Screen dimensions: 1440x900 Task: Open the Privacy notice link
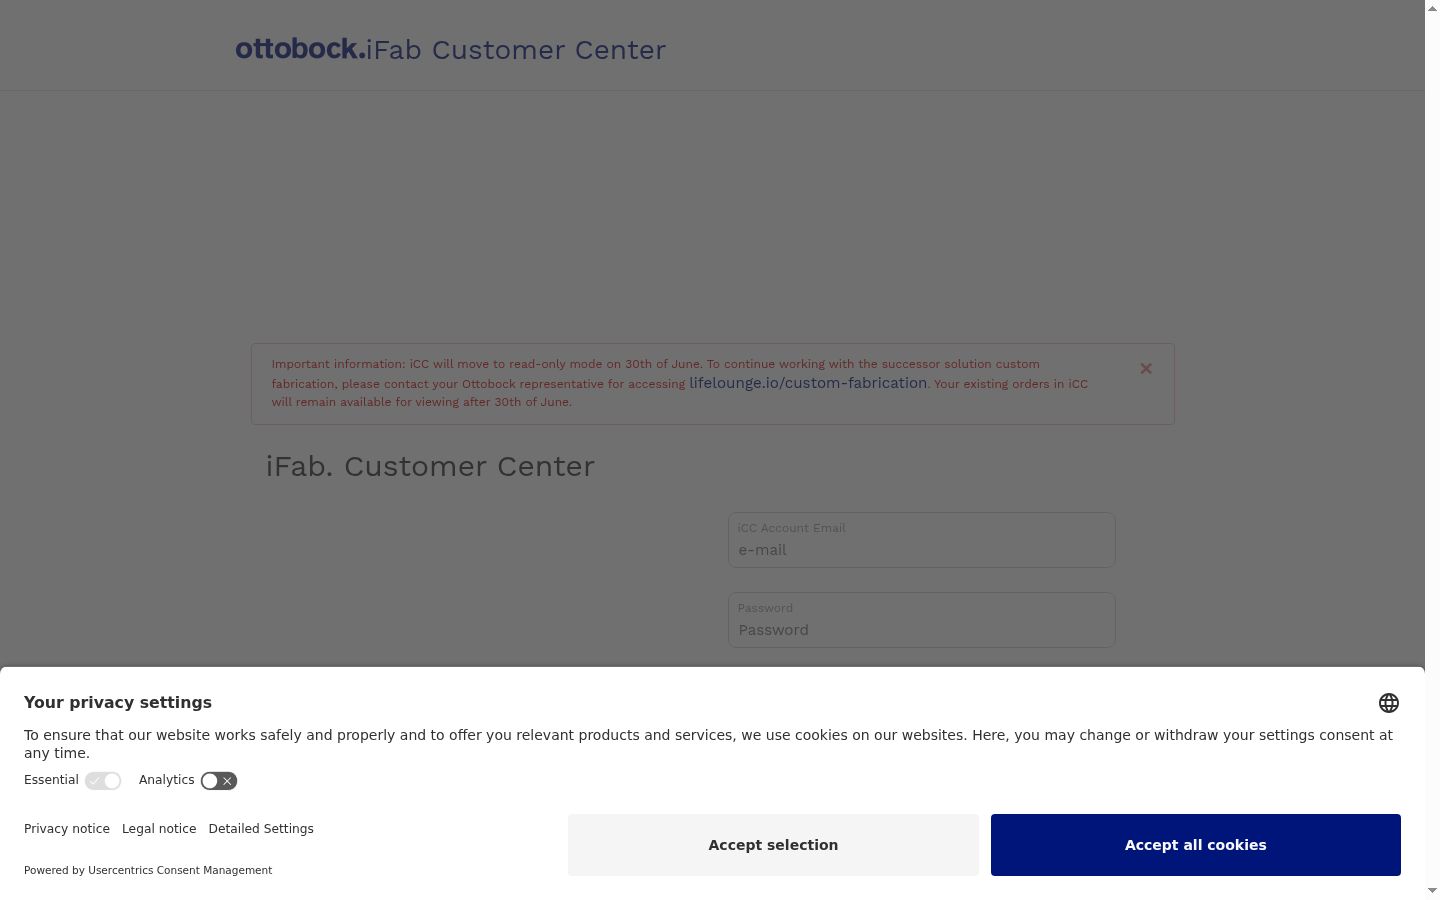(67, 829)
